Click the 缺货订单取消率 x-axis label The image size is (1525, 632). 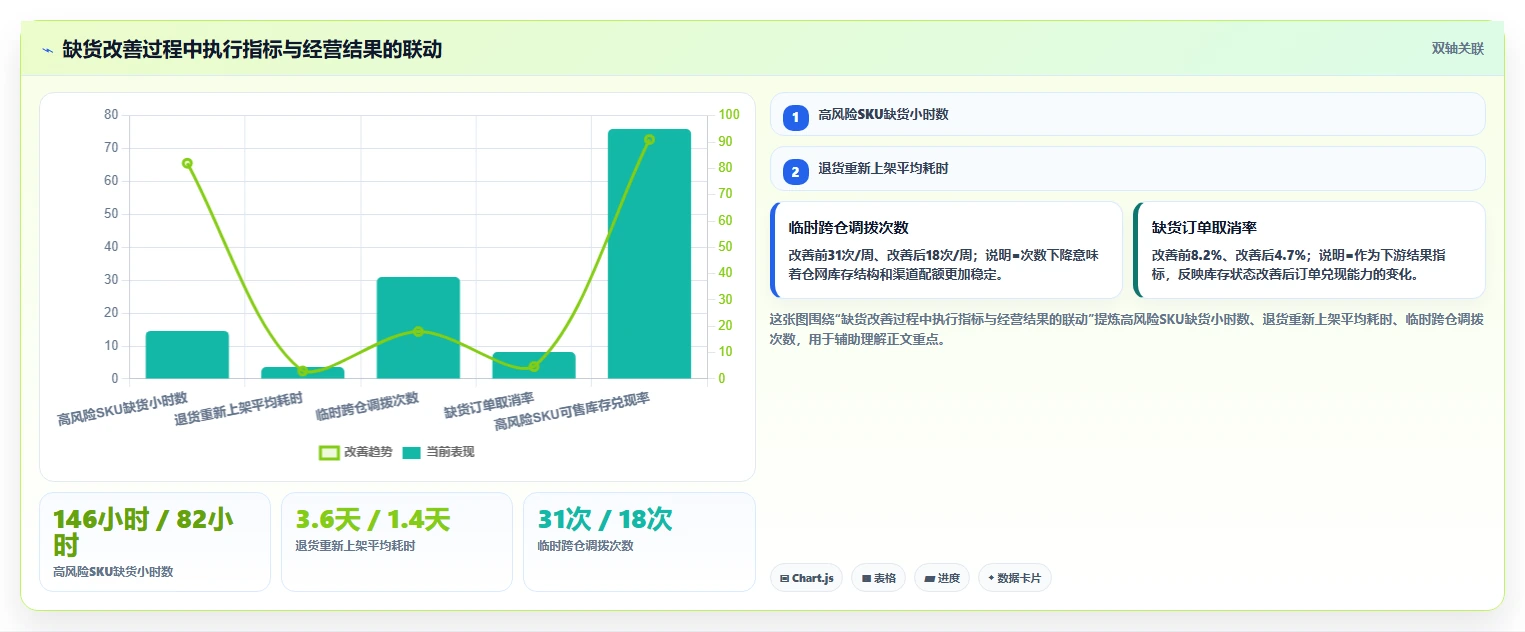click(490, 406)
